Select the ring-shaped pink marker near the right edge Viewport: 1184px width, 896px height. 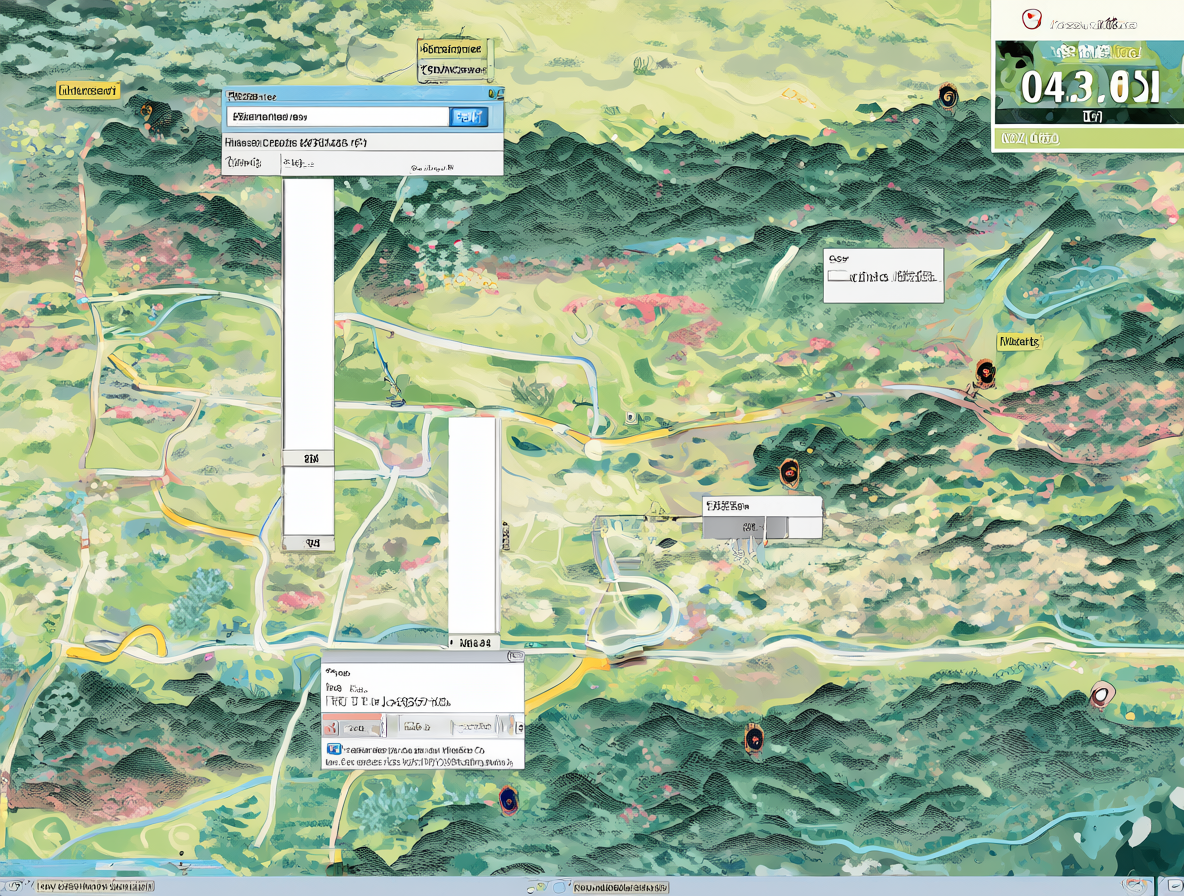pos(1101,694)
